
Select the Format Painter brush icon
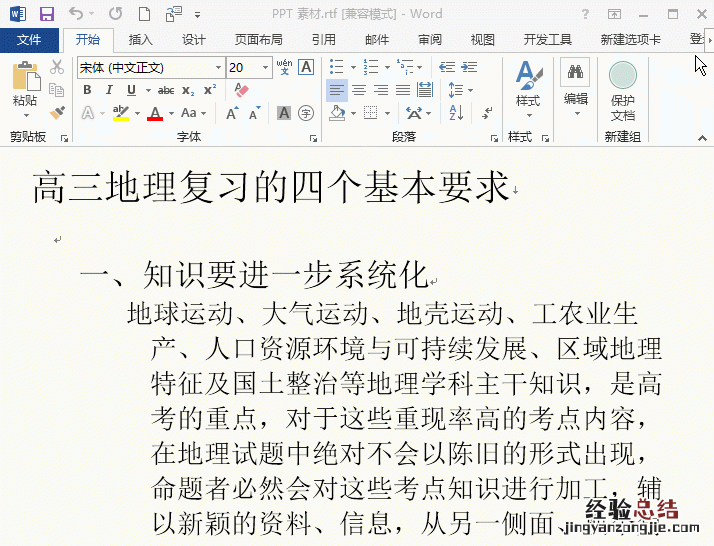[x=57, y=113]
